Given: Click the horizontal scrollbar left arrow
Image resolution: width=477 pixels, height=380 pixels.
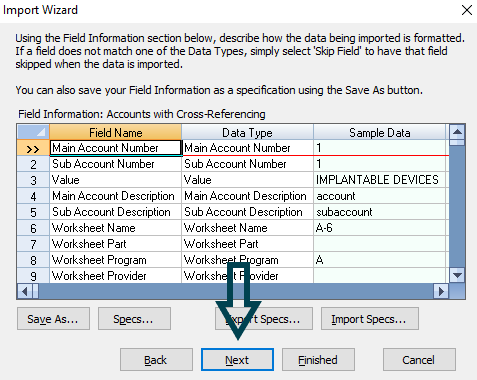Looking at the screenshot, I should tap(24, 291).
